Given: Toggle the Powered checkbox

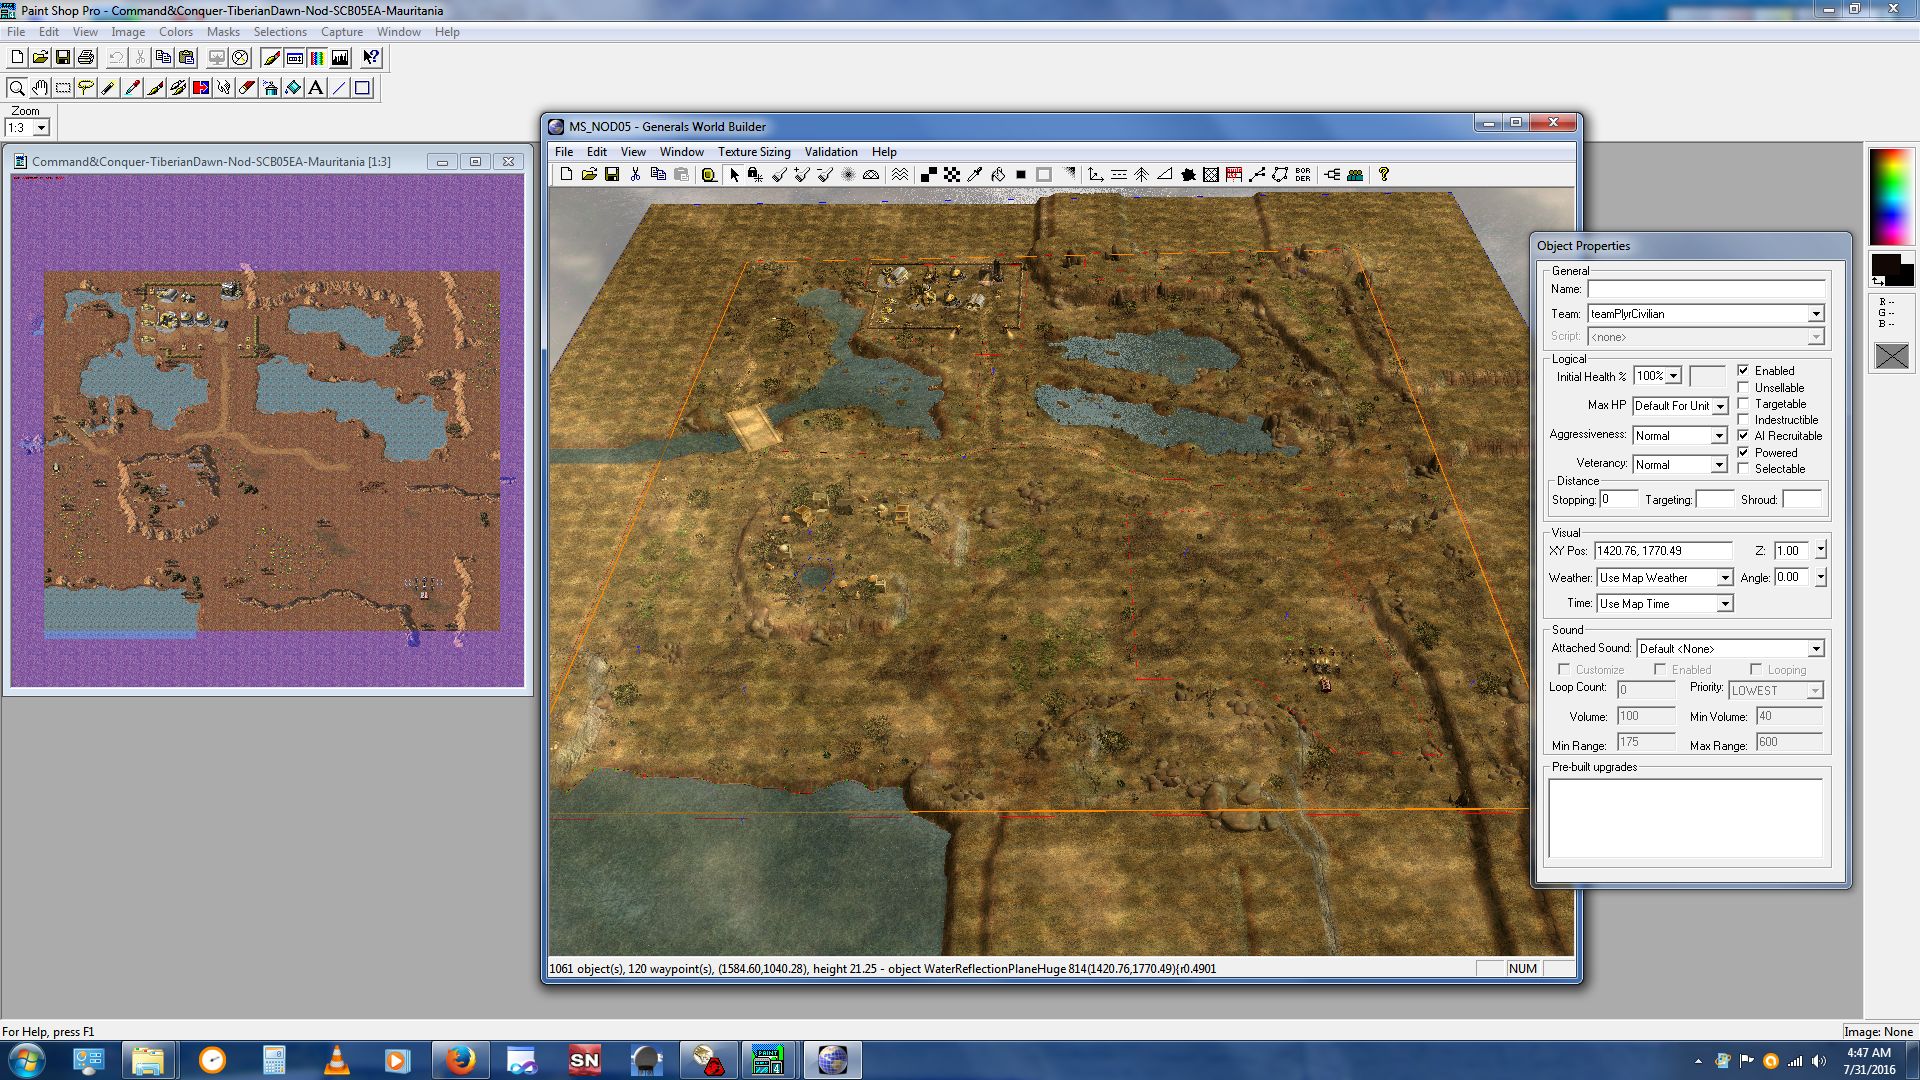Looking at the screenshot, I should point(1743,452).
